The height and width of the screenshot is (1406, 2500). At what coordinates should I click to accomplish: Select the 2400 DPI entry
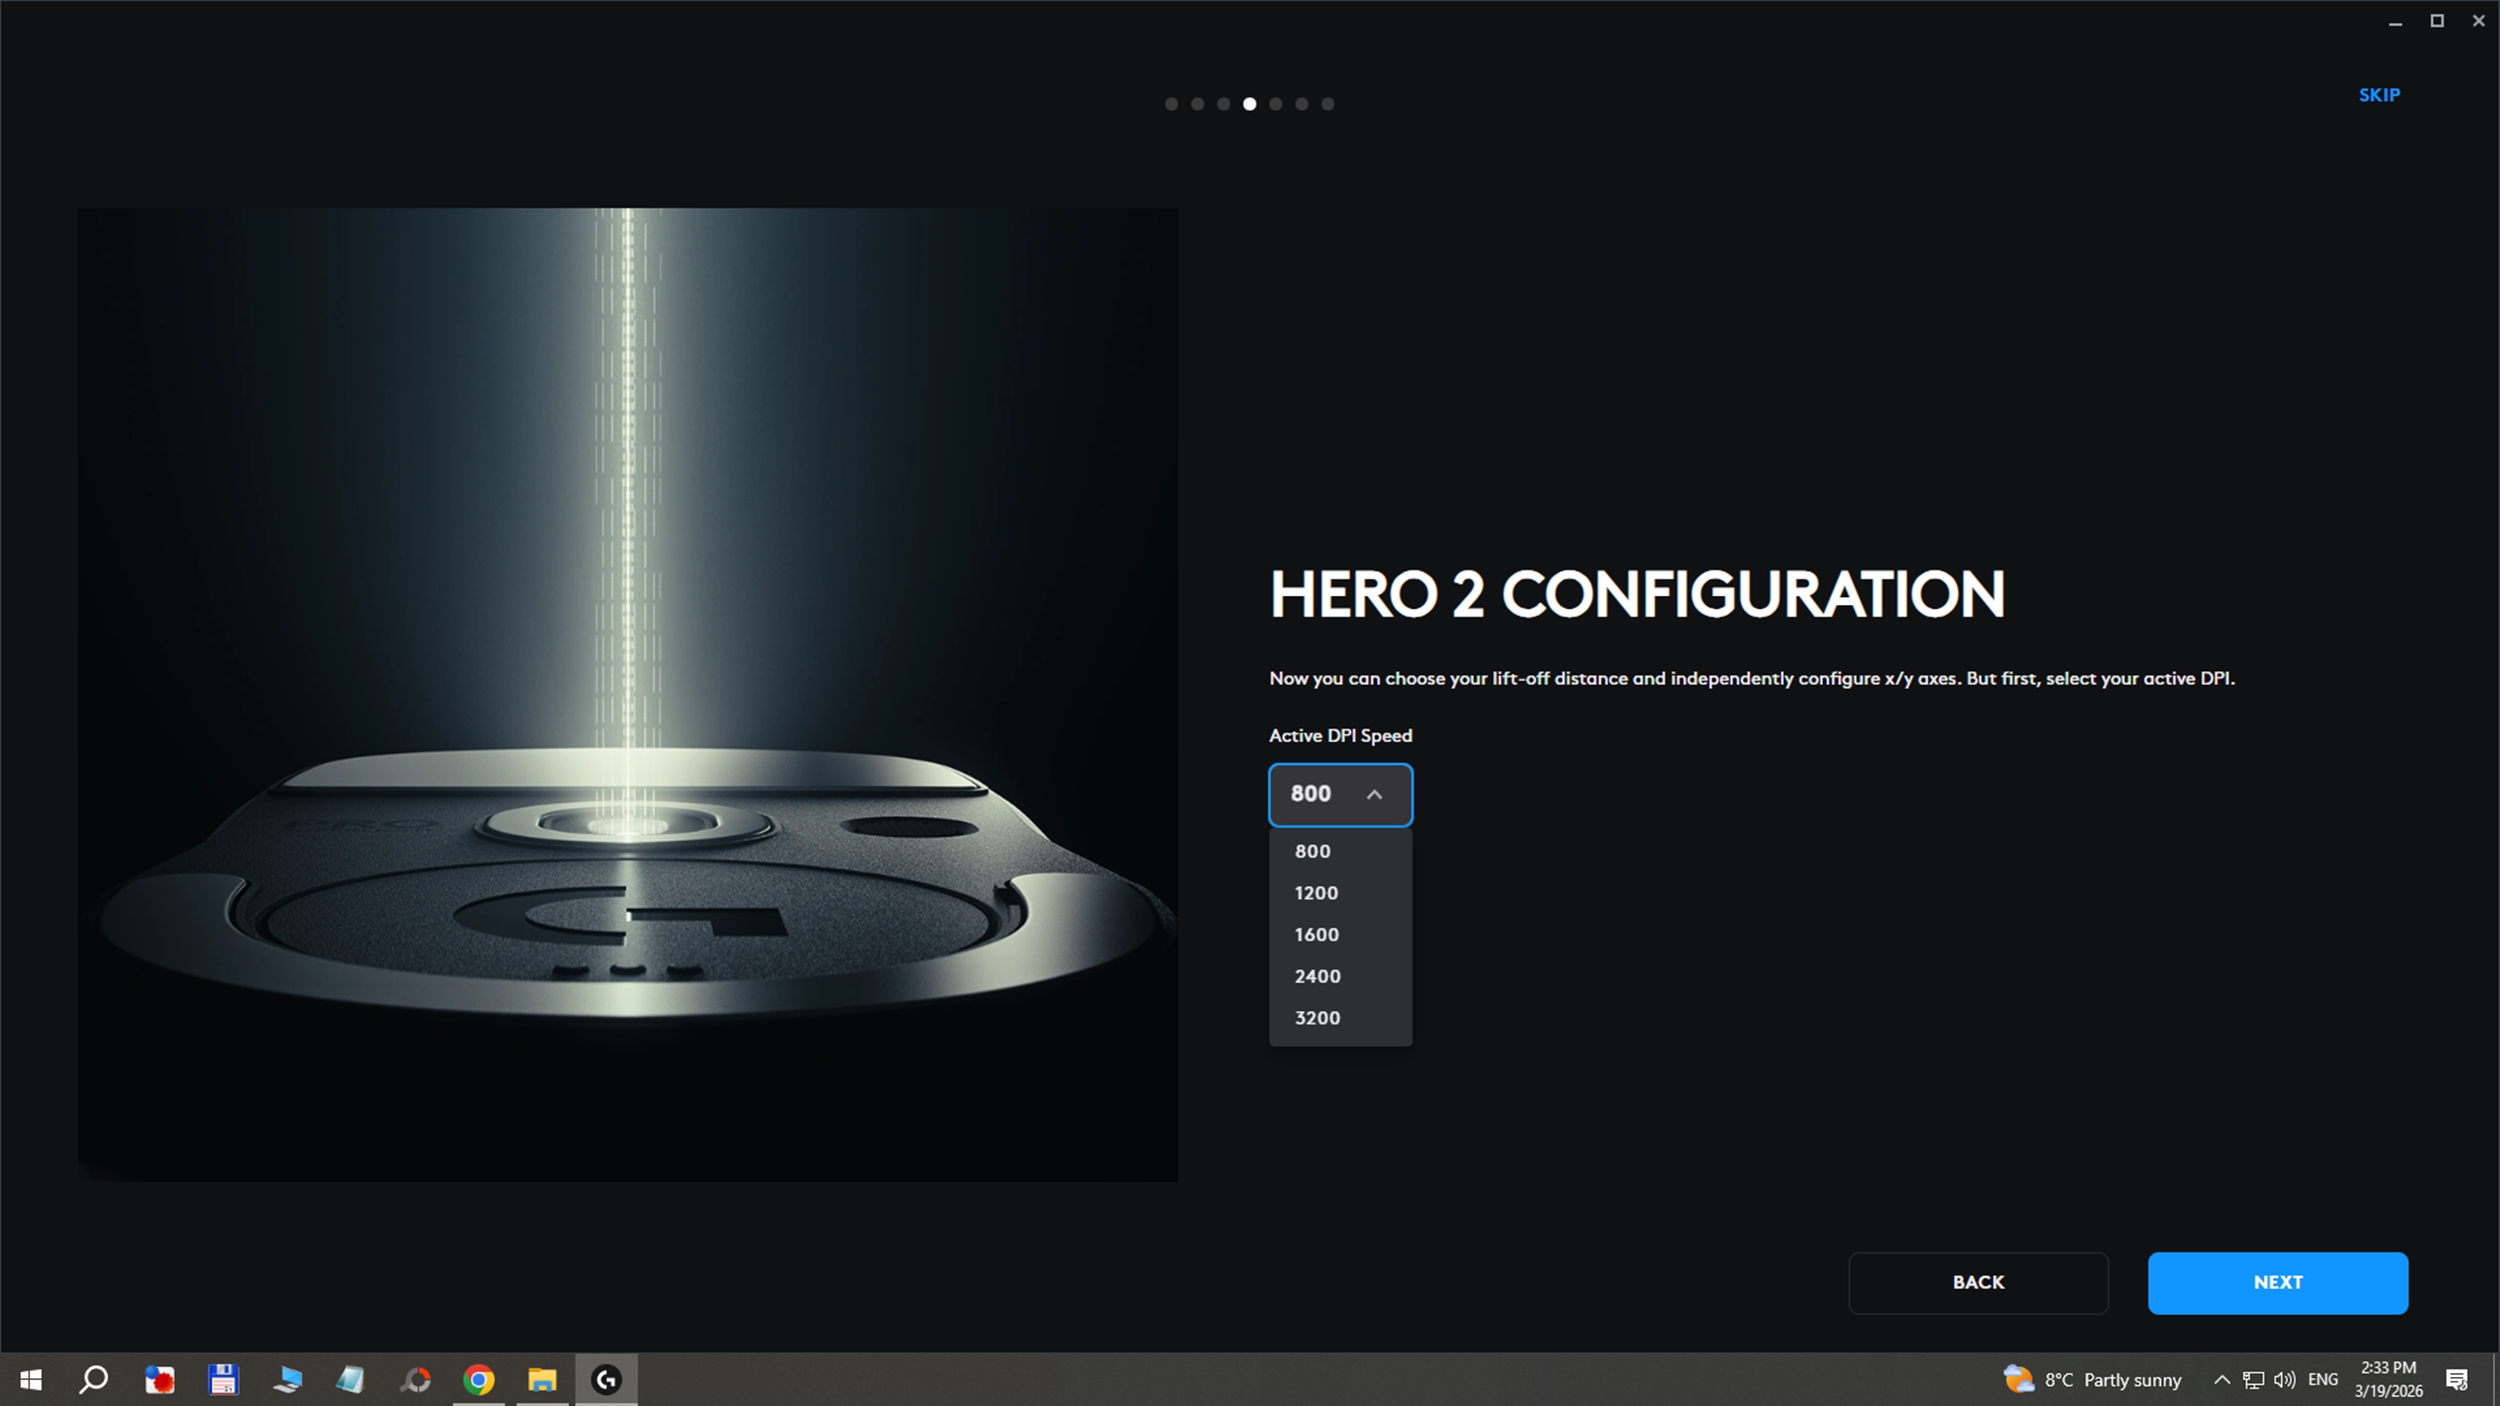(x=1317, y=976)
